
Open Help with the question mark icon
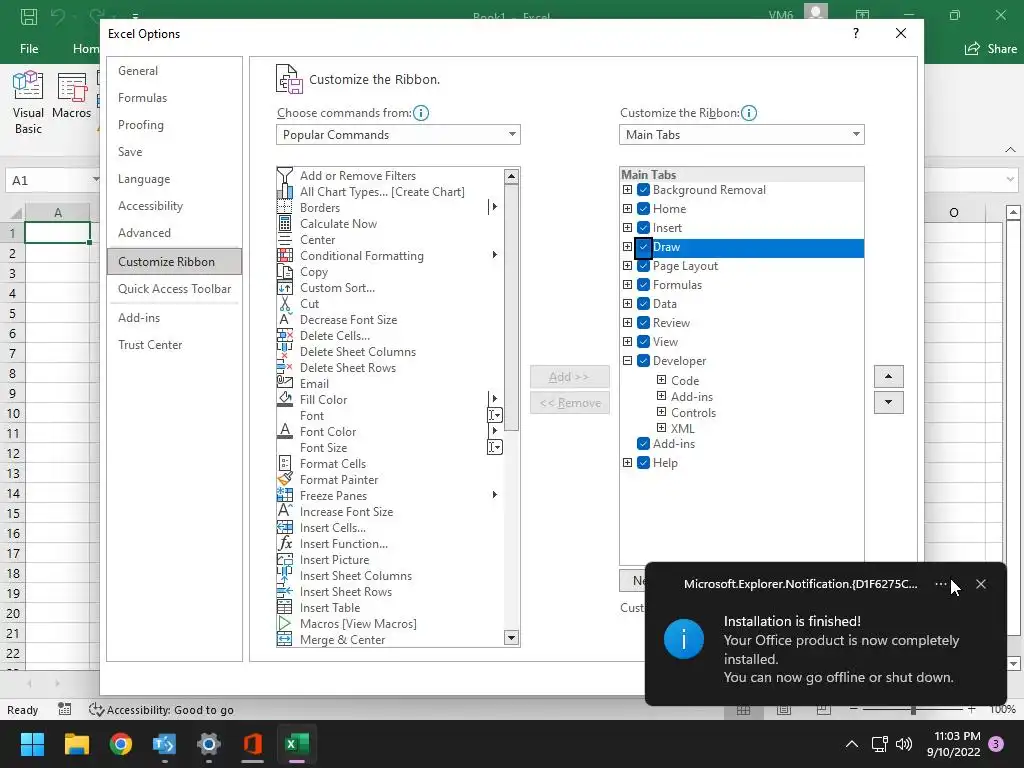(856, 33)
